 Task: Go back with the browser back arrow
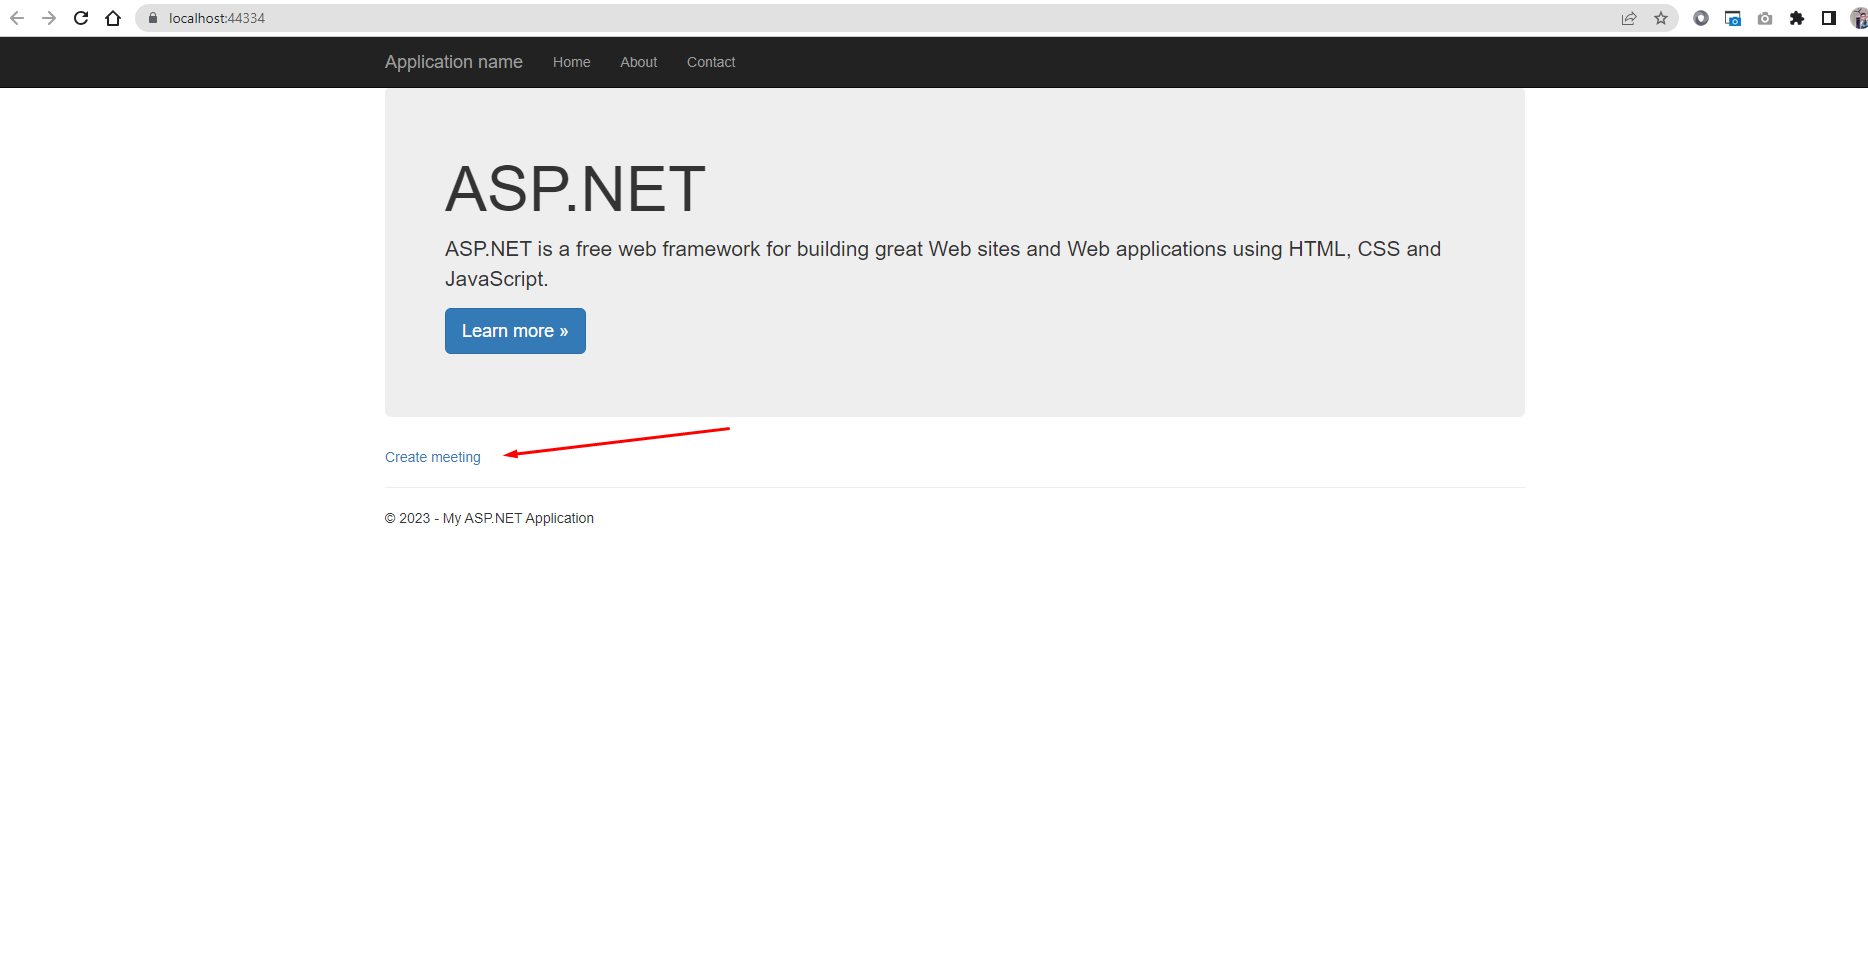coord(17,18)
